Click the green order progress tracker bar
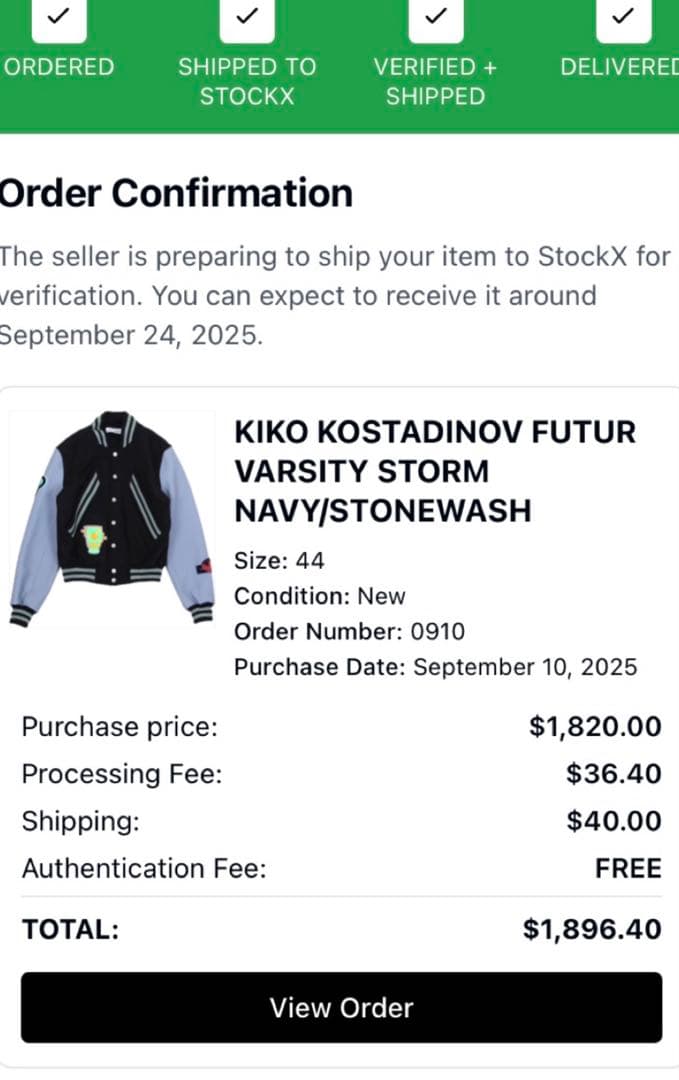This screenshot has height=1080, width=679. [340, 66]
